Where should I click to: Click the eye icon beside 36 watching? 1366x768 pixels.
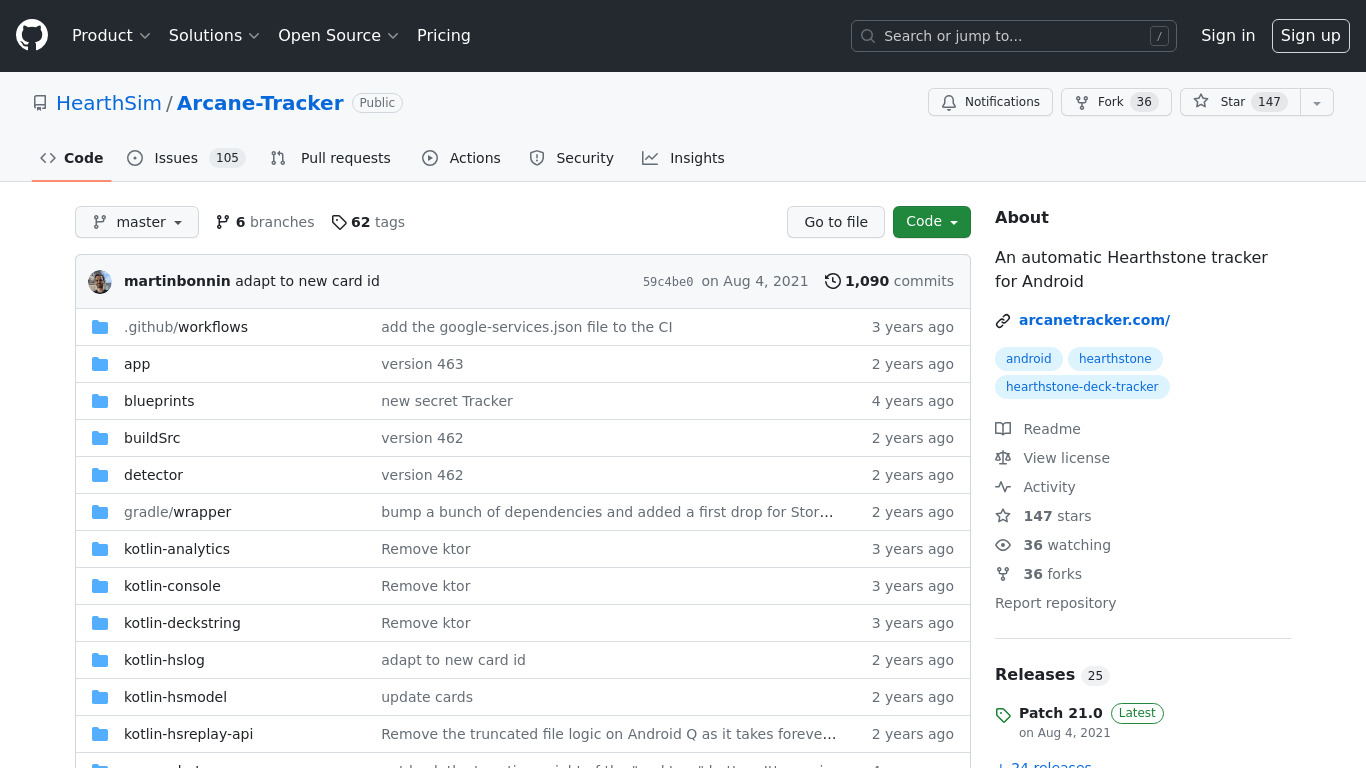1003,545
